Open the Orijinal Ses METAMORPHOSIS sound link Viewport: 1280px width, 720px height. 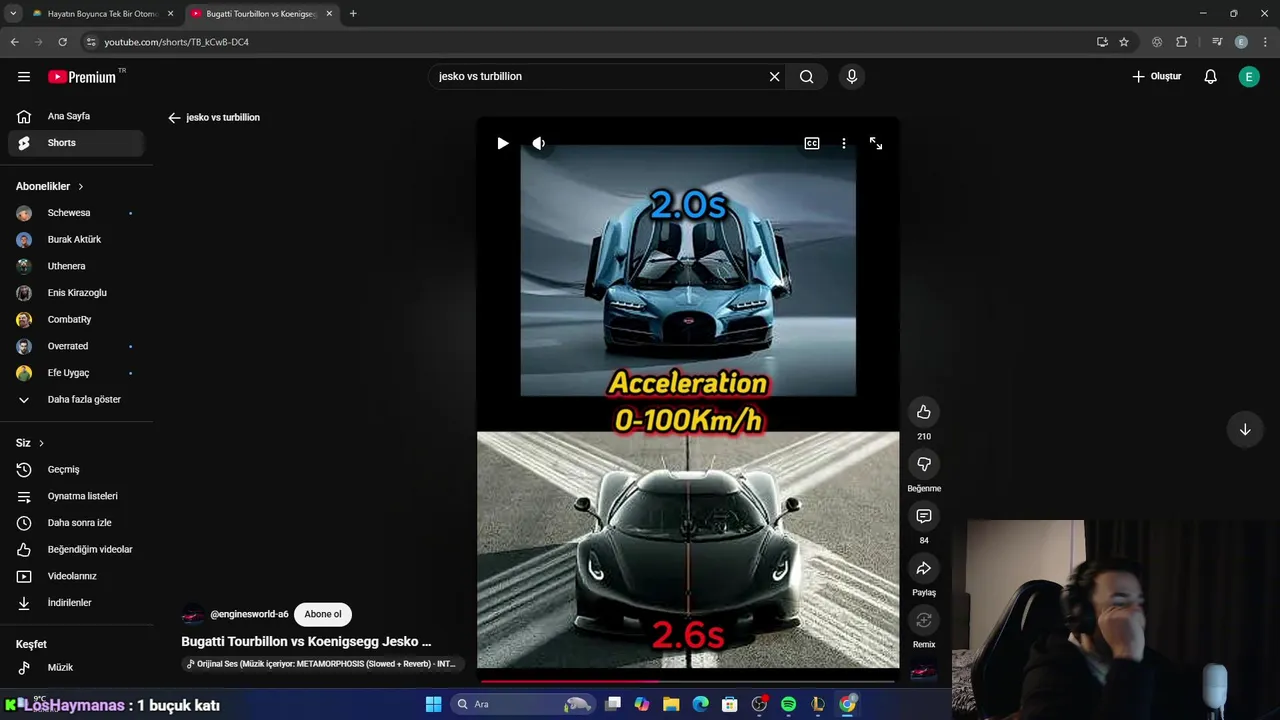(x=322, y=664)
